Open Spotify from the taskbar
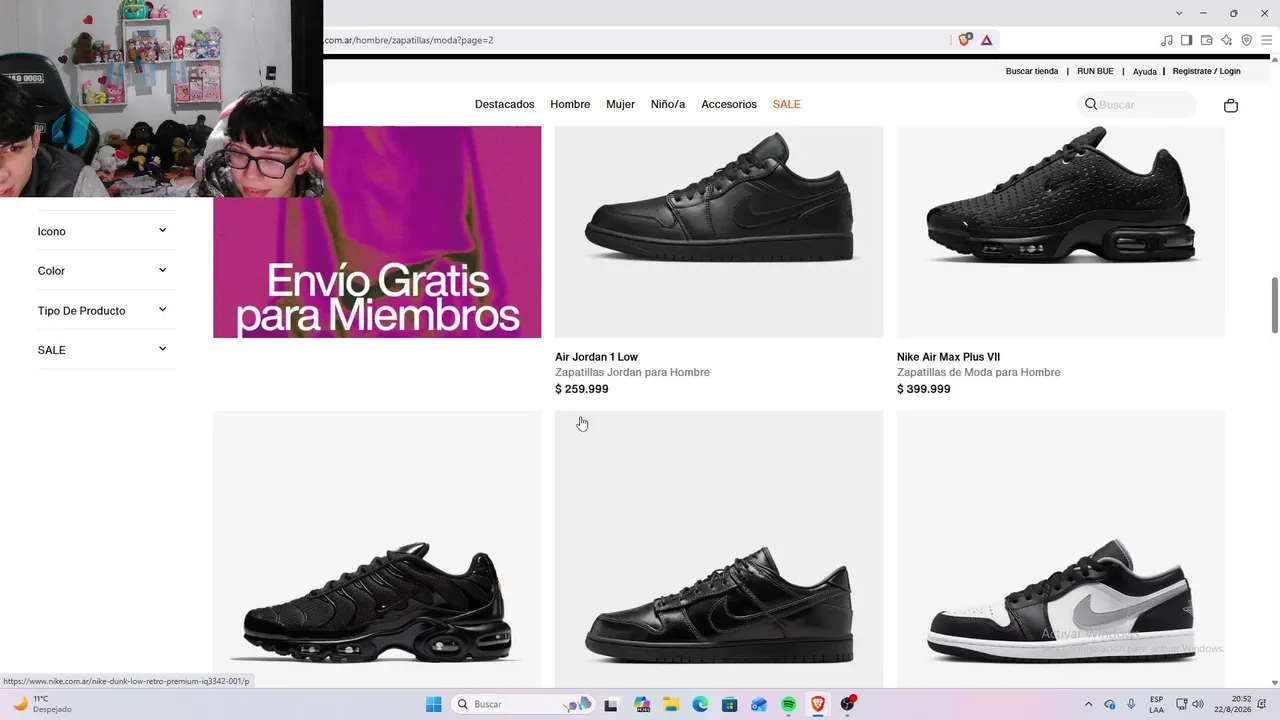This screenshot has width=1280, height=720. [x=788, y=704]
